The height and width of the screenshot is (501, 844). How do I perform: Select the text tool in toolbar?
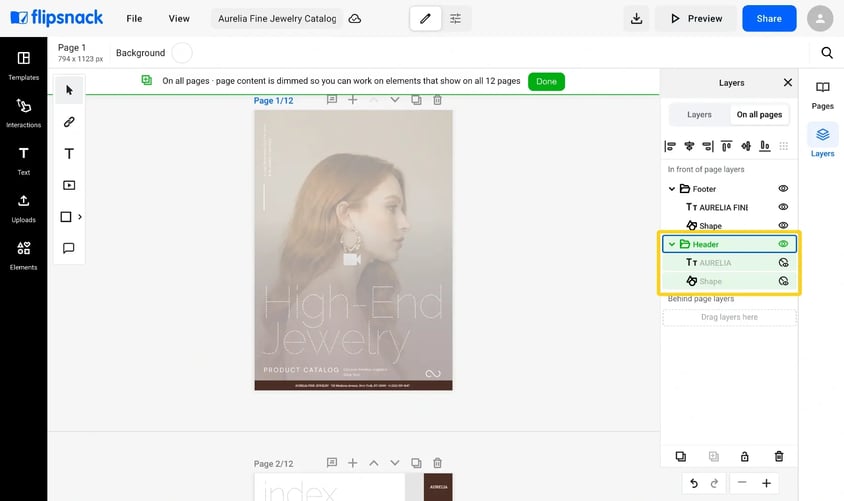click(x=69, y=154)
